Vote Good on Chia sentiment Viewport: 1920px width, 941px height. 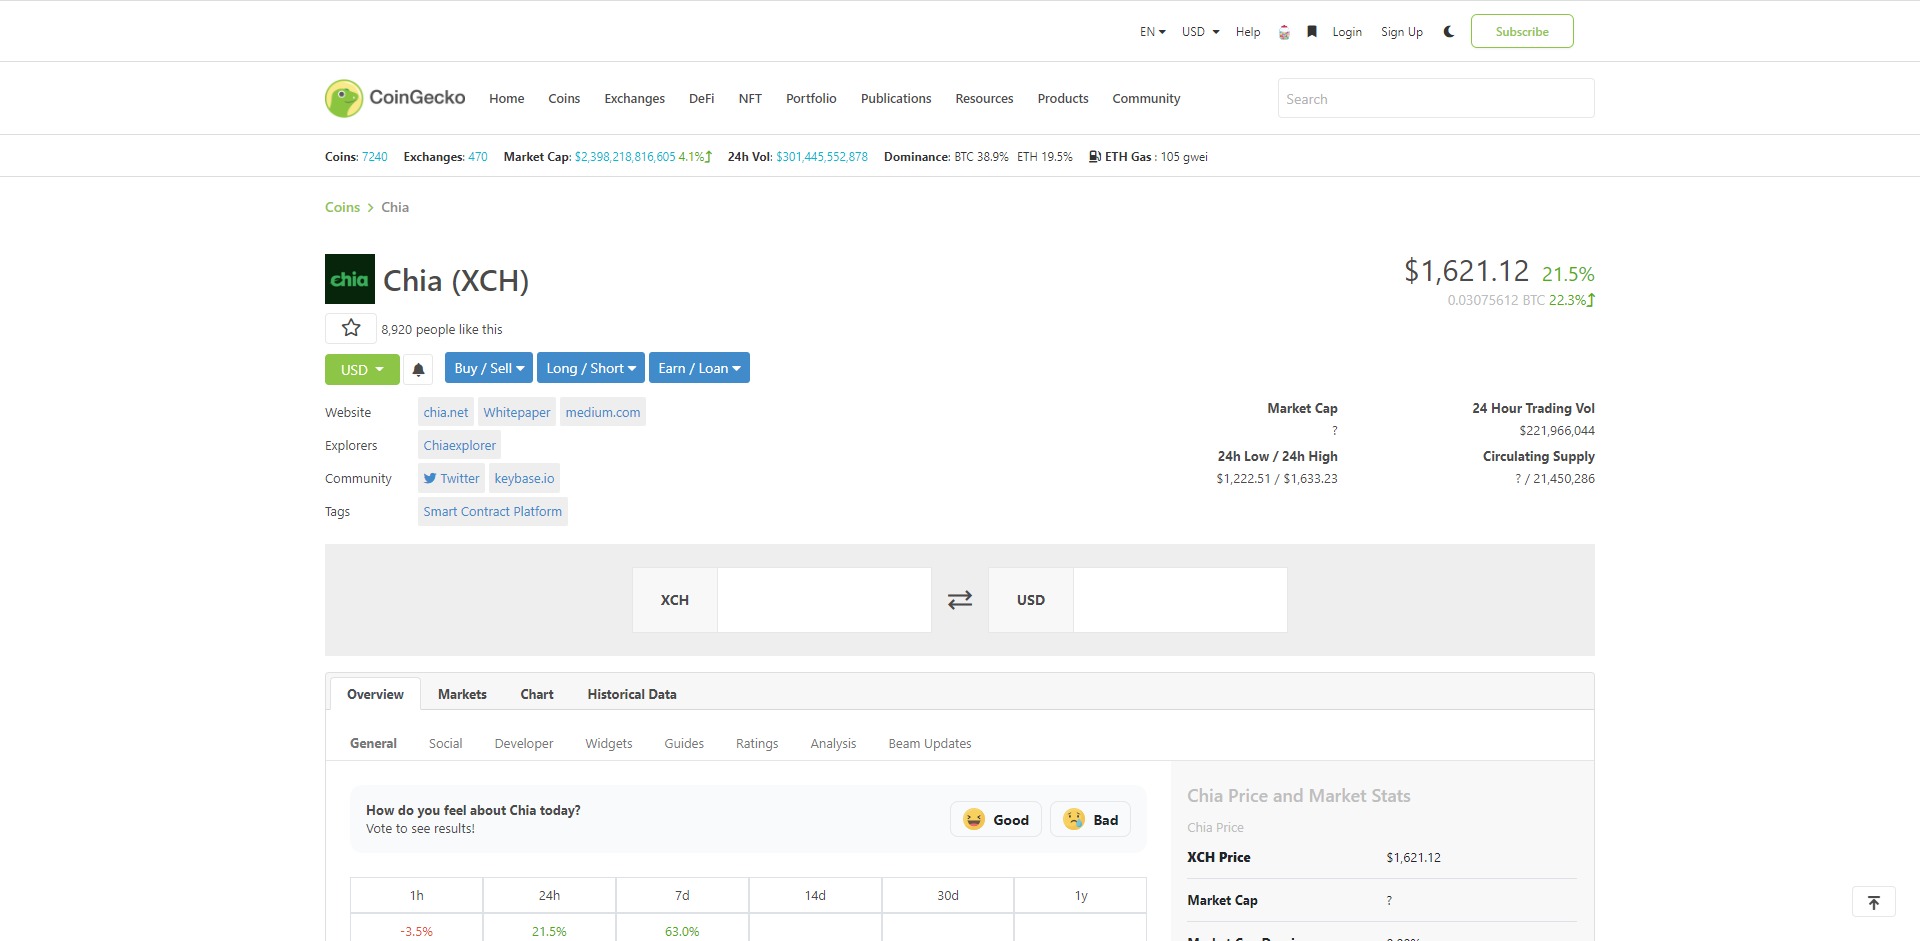(x=995, y=819)
